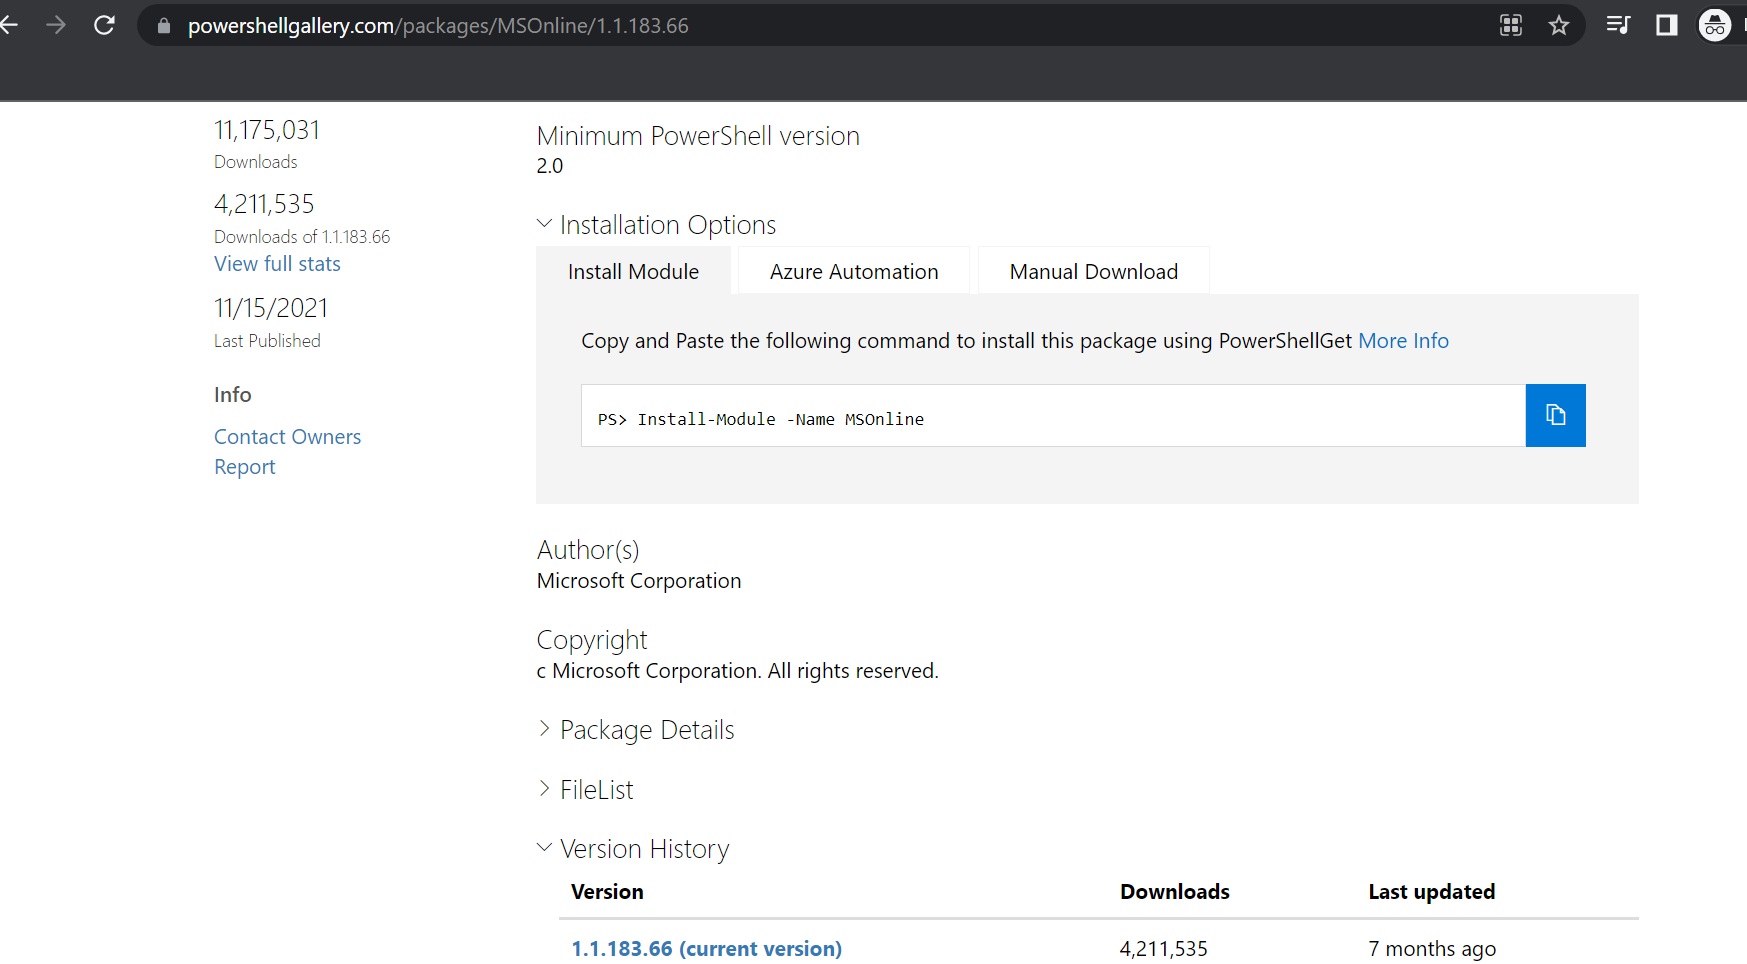Click the browser back arrow
Image resolution: width=1747 pixels, height=964 pixels.
pos(9,25)
